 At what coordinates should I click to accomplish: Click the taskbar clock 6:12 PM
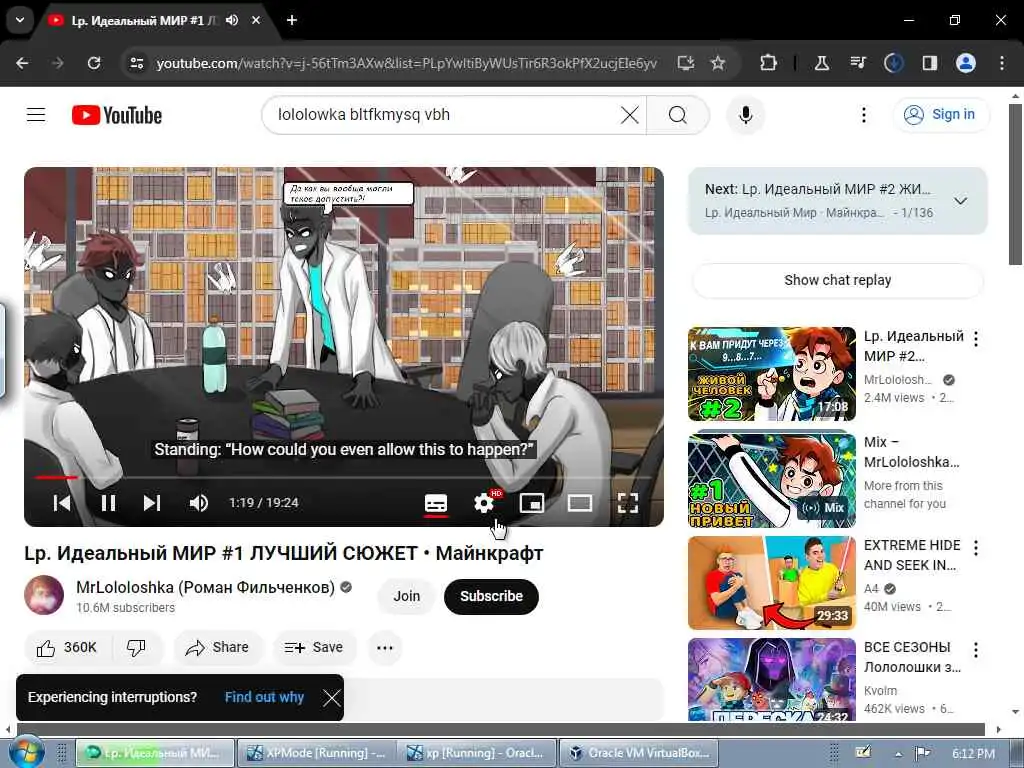[x=973, y=754]
